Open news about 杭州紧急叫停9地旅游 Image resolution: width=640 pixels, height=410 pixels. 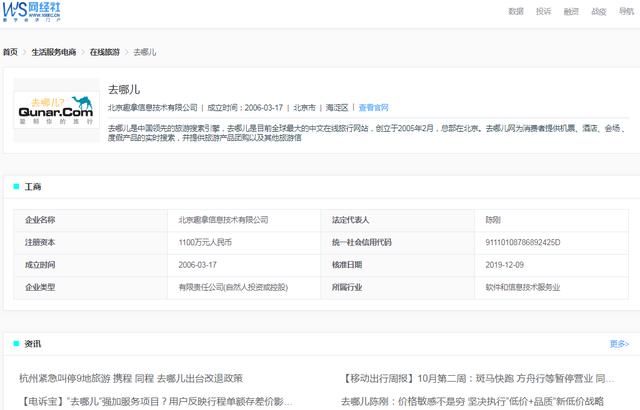(131, 379)
